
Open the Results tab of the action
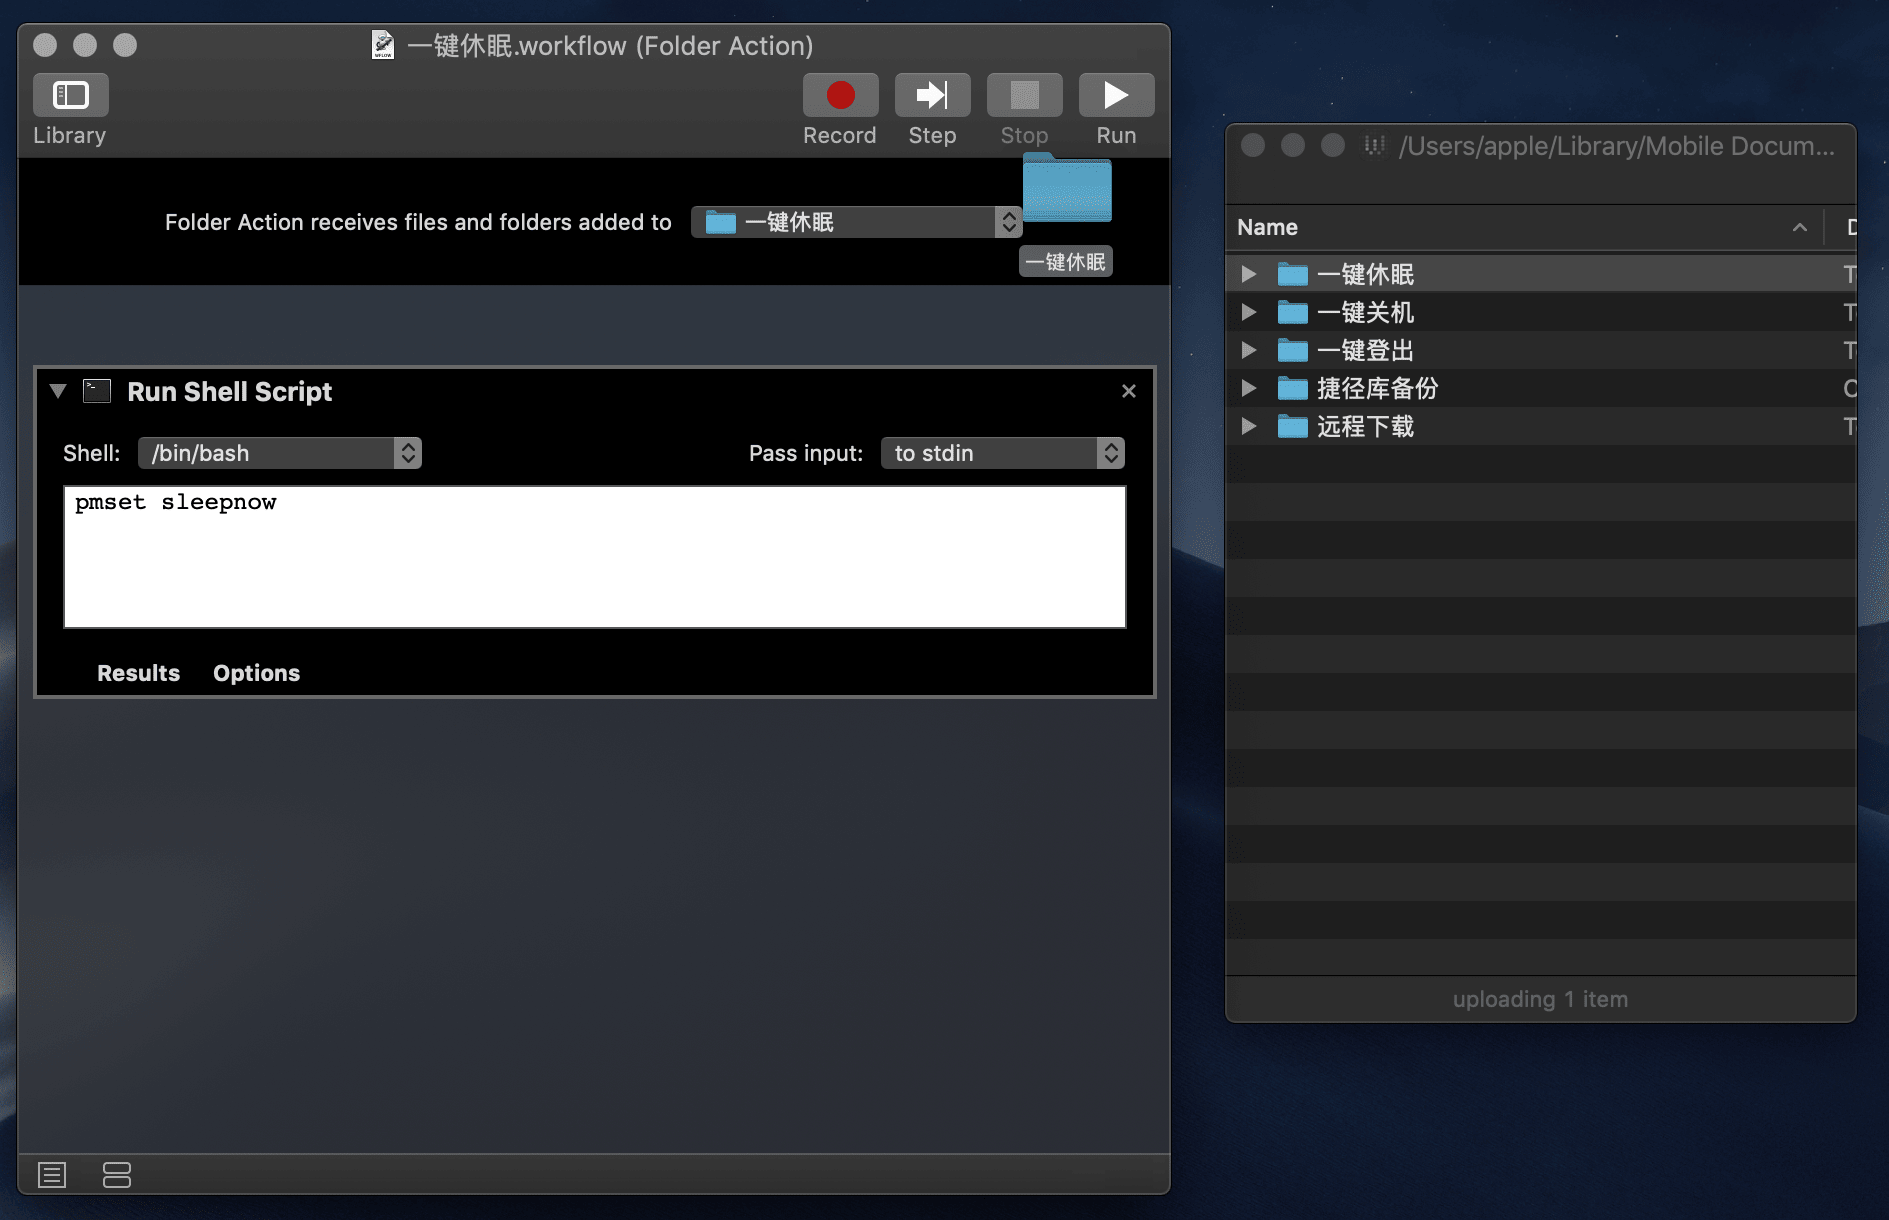click(x=138, y=673)
